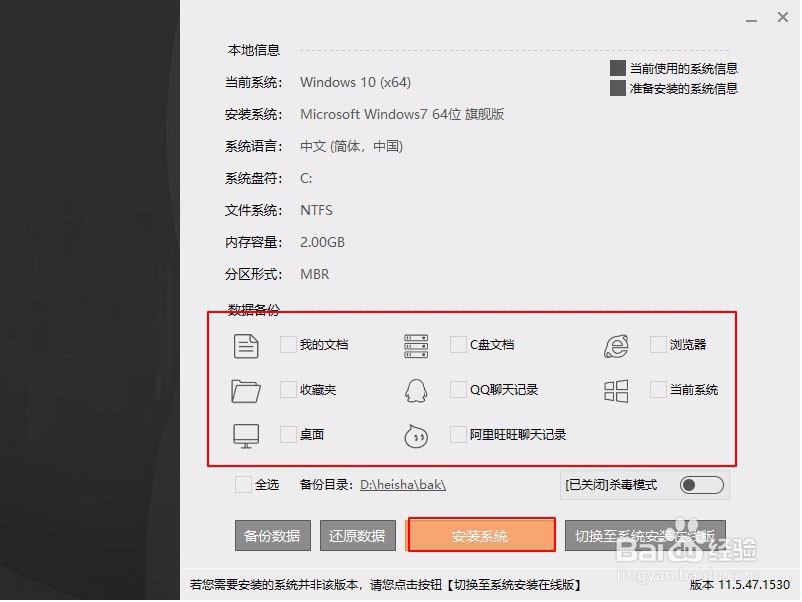Check the 收藏夹 backup checkbox

pyautogui.click(x=288, y=390)
